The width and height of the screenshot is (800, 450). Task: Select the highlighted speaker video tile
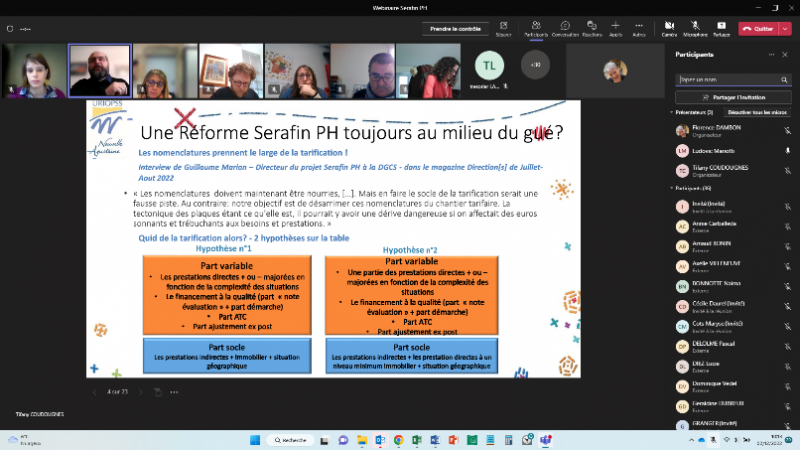(x=100, y=70)
